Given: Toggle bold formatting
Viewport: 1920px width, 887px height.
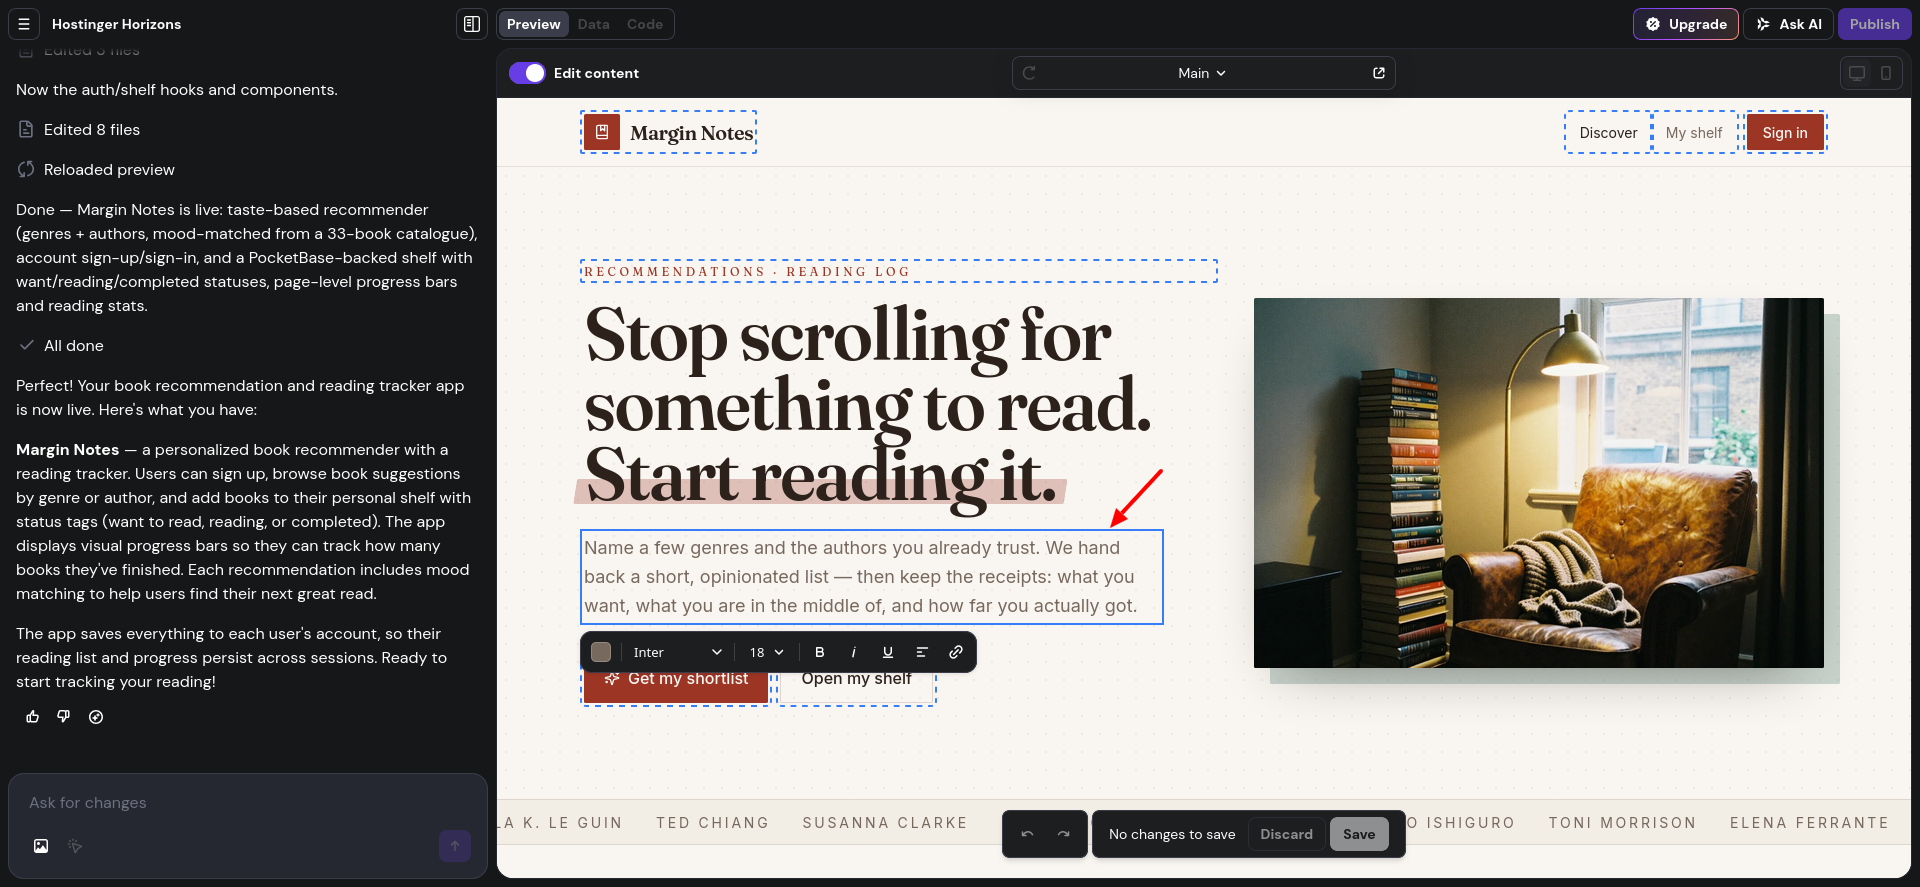Looking at the screenshot, I should point(820,652).
